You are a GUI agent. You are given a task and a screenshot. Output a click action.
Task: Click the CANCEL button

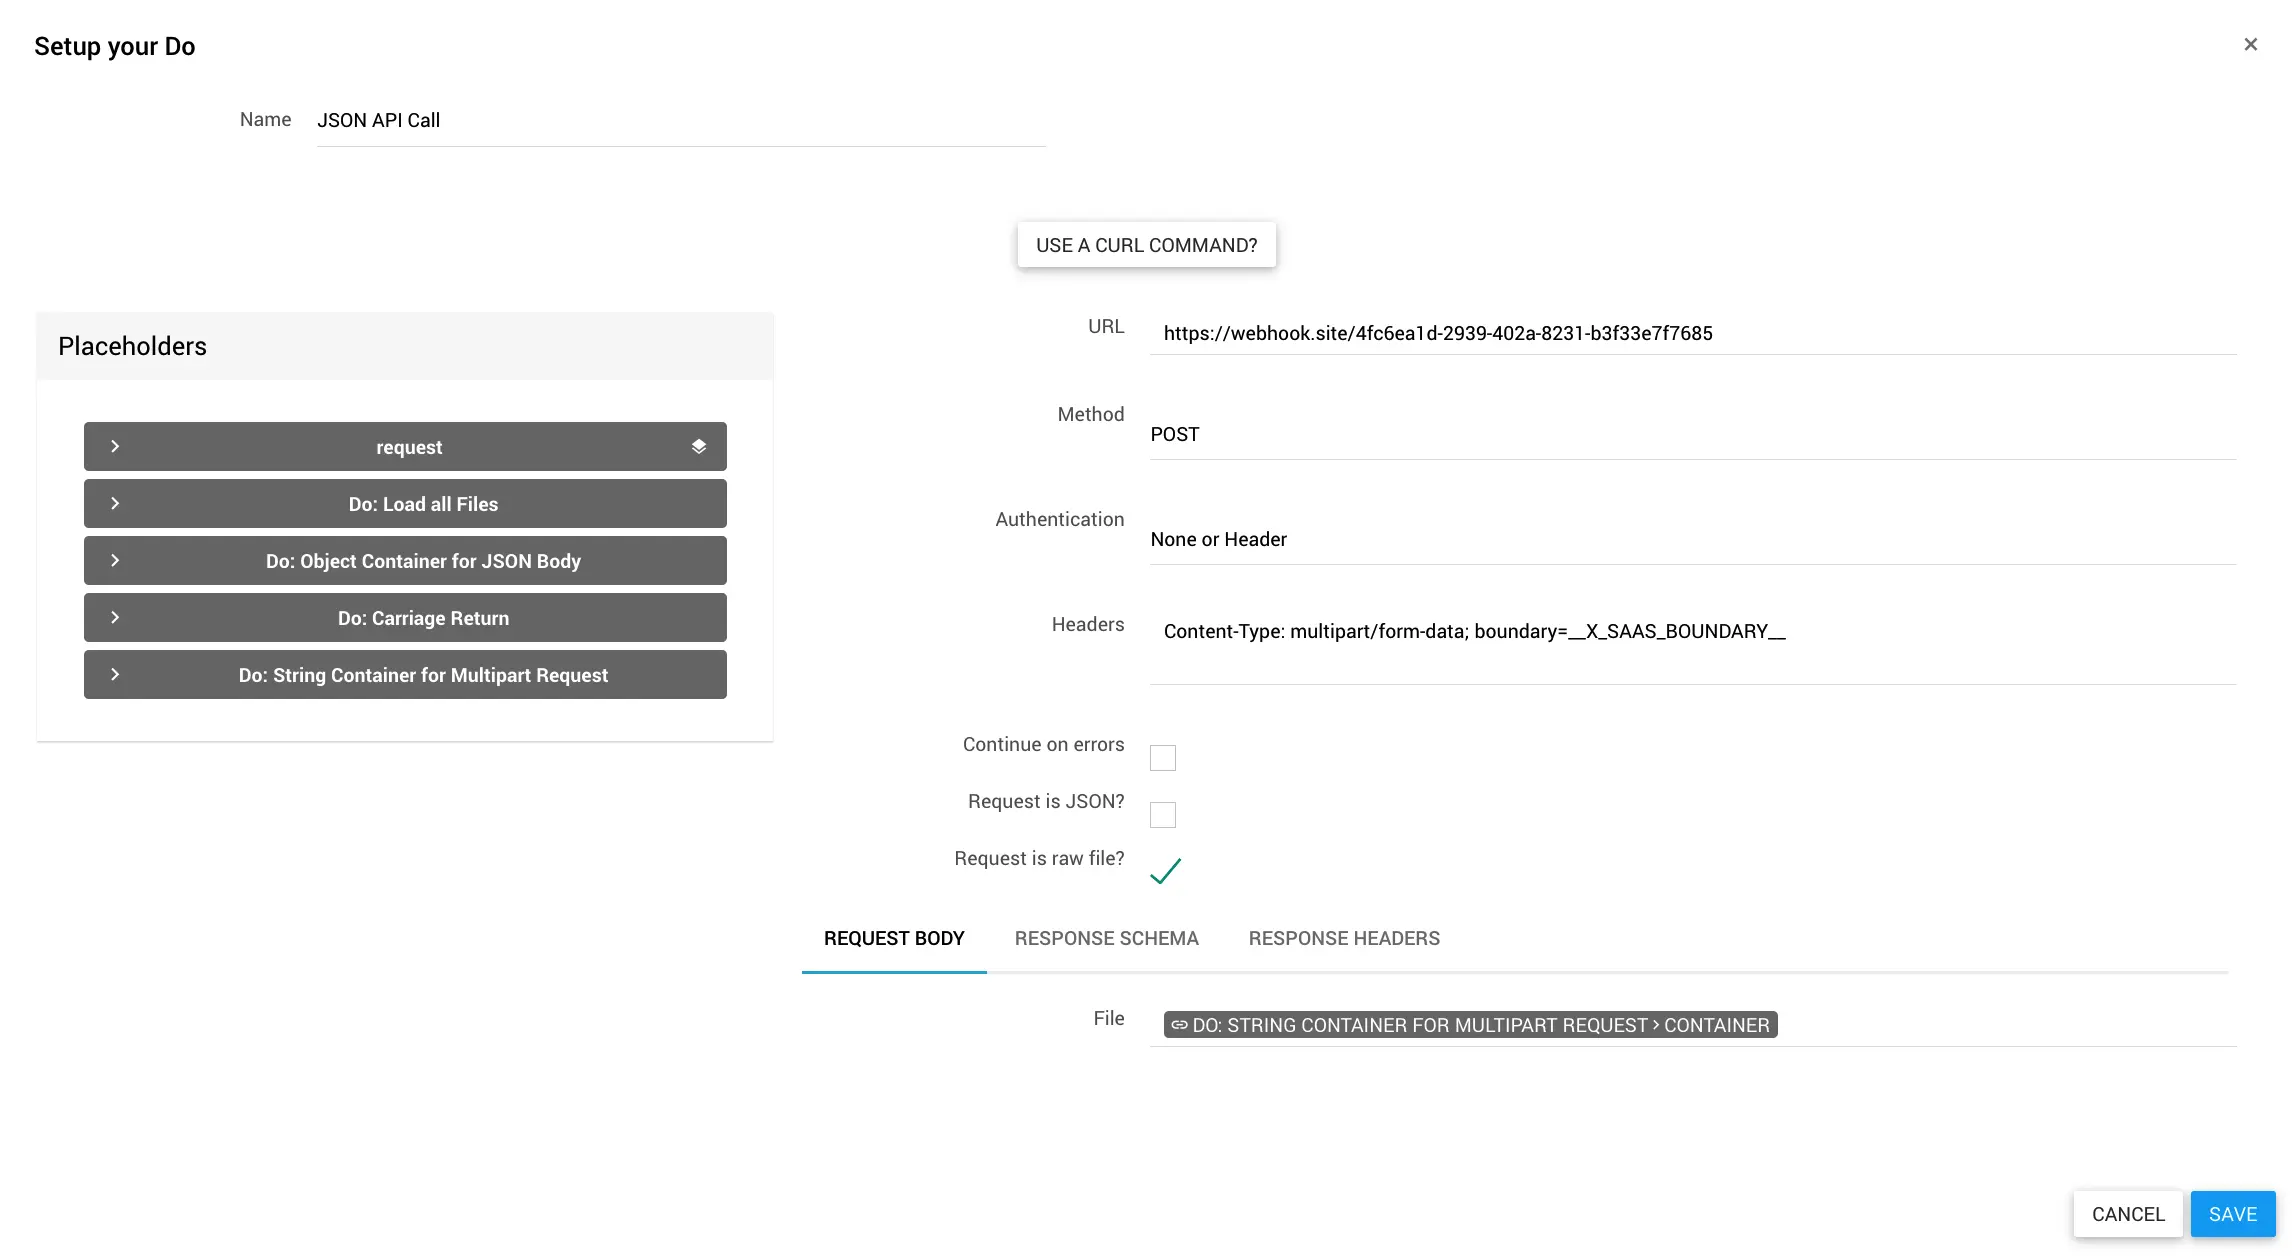2127,1214
